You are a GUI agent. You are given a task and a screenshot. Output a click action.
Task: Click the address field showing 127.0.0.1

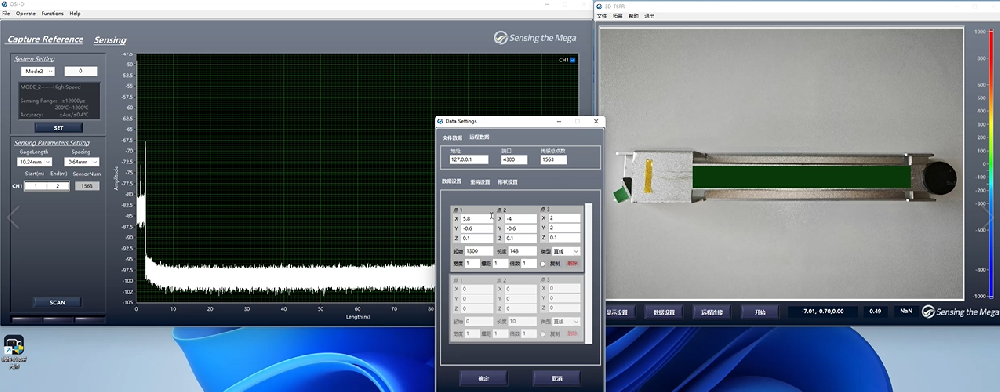click(x=469, y=159)
